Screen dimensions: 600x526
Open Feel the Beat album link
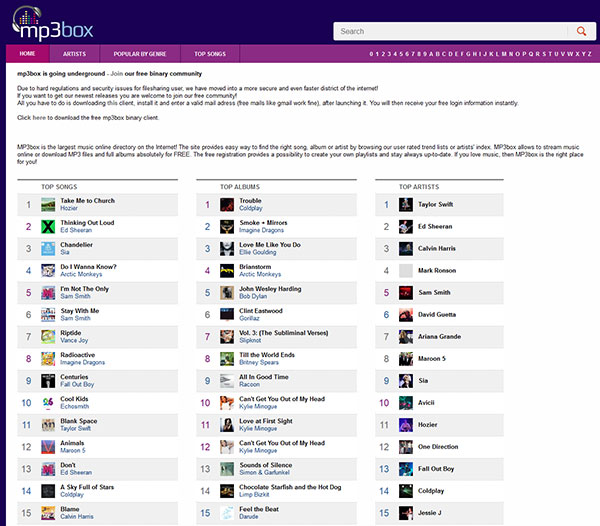click(x=259, y=510)
